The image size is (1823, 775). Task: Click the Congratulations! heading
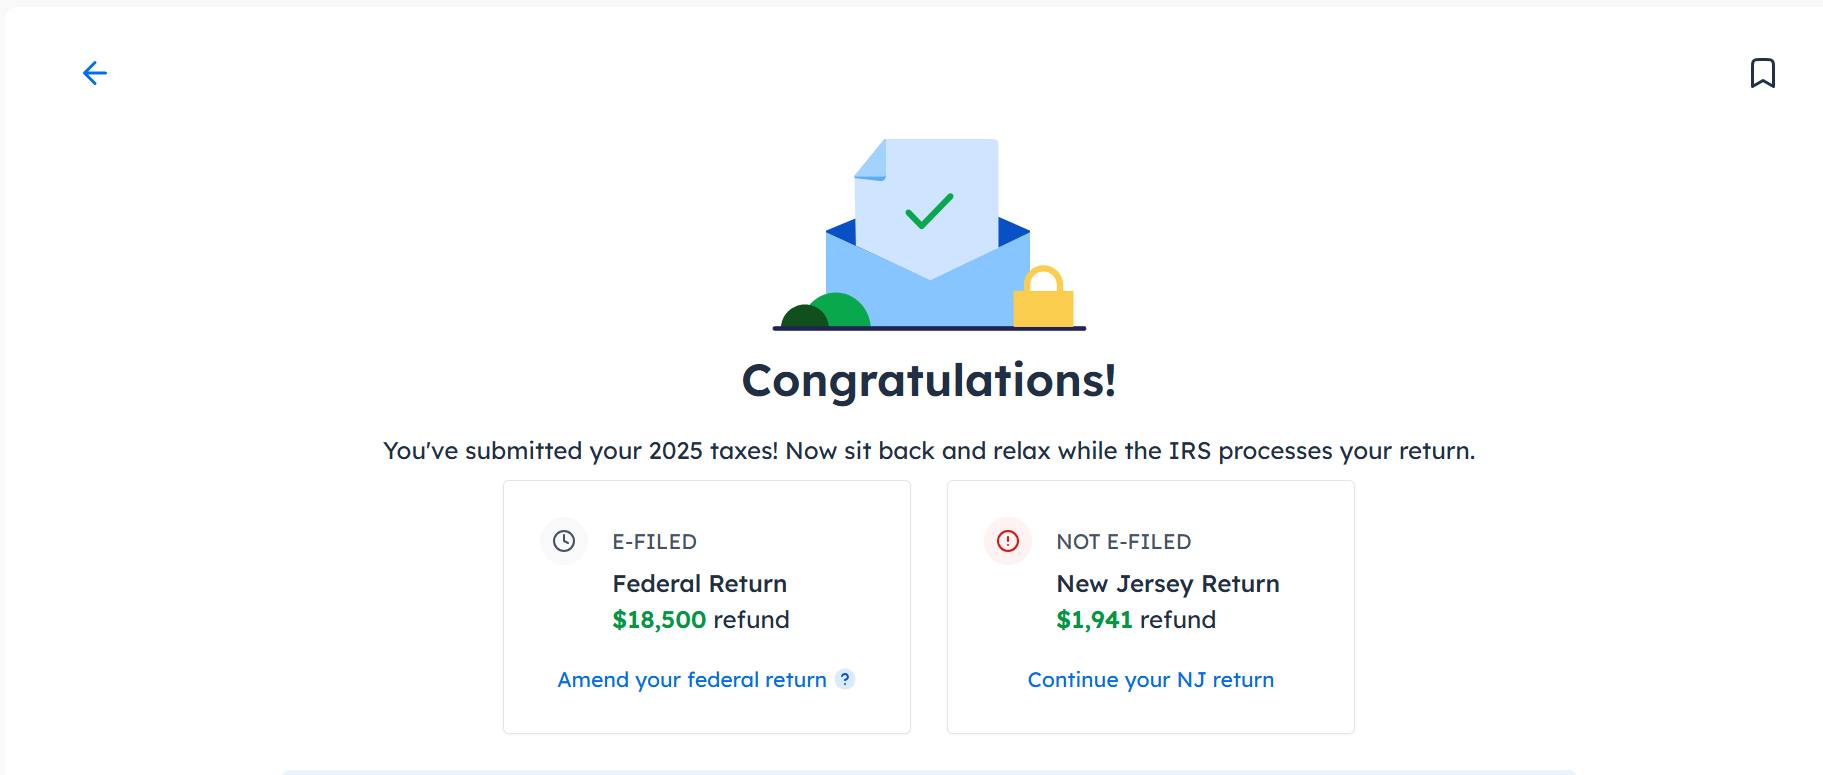click(929, 381)
